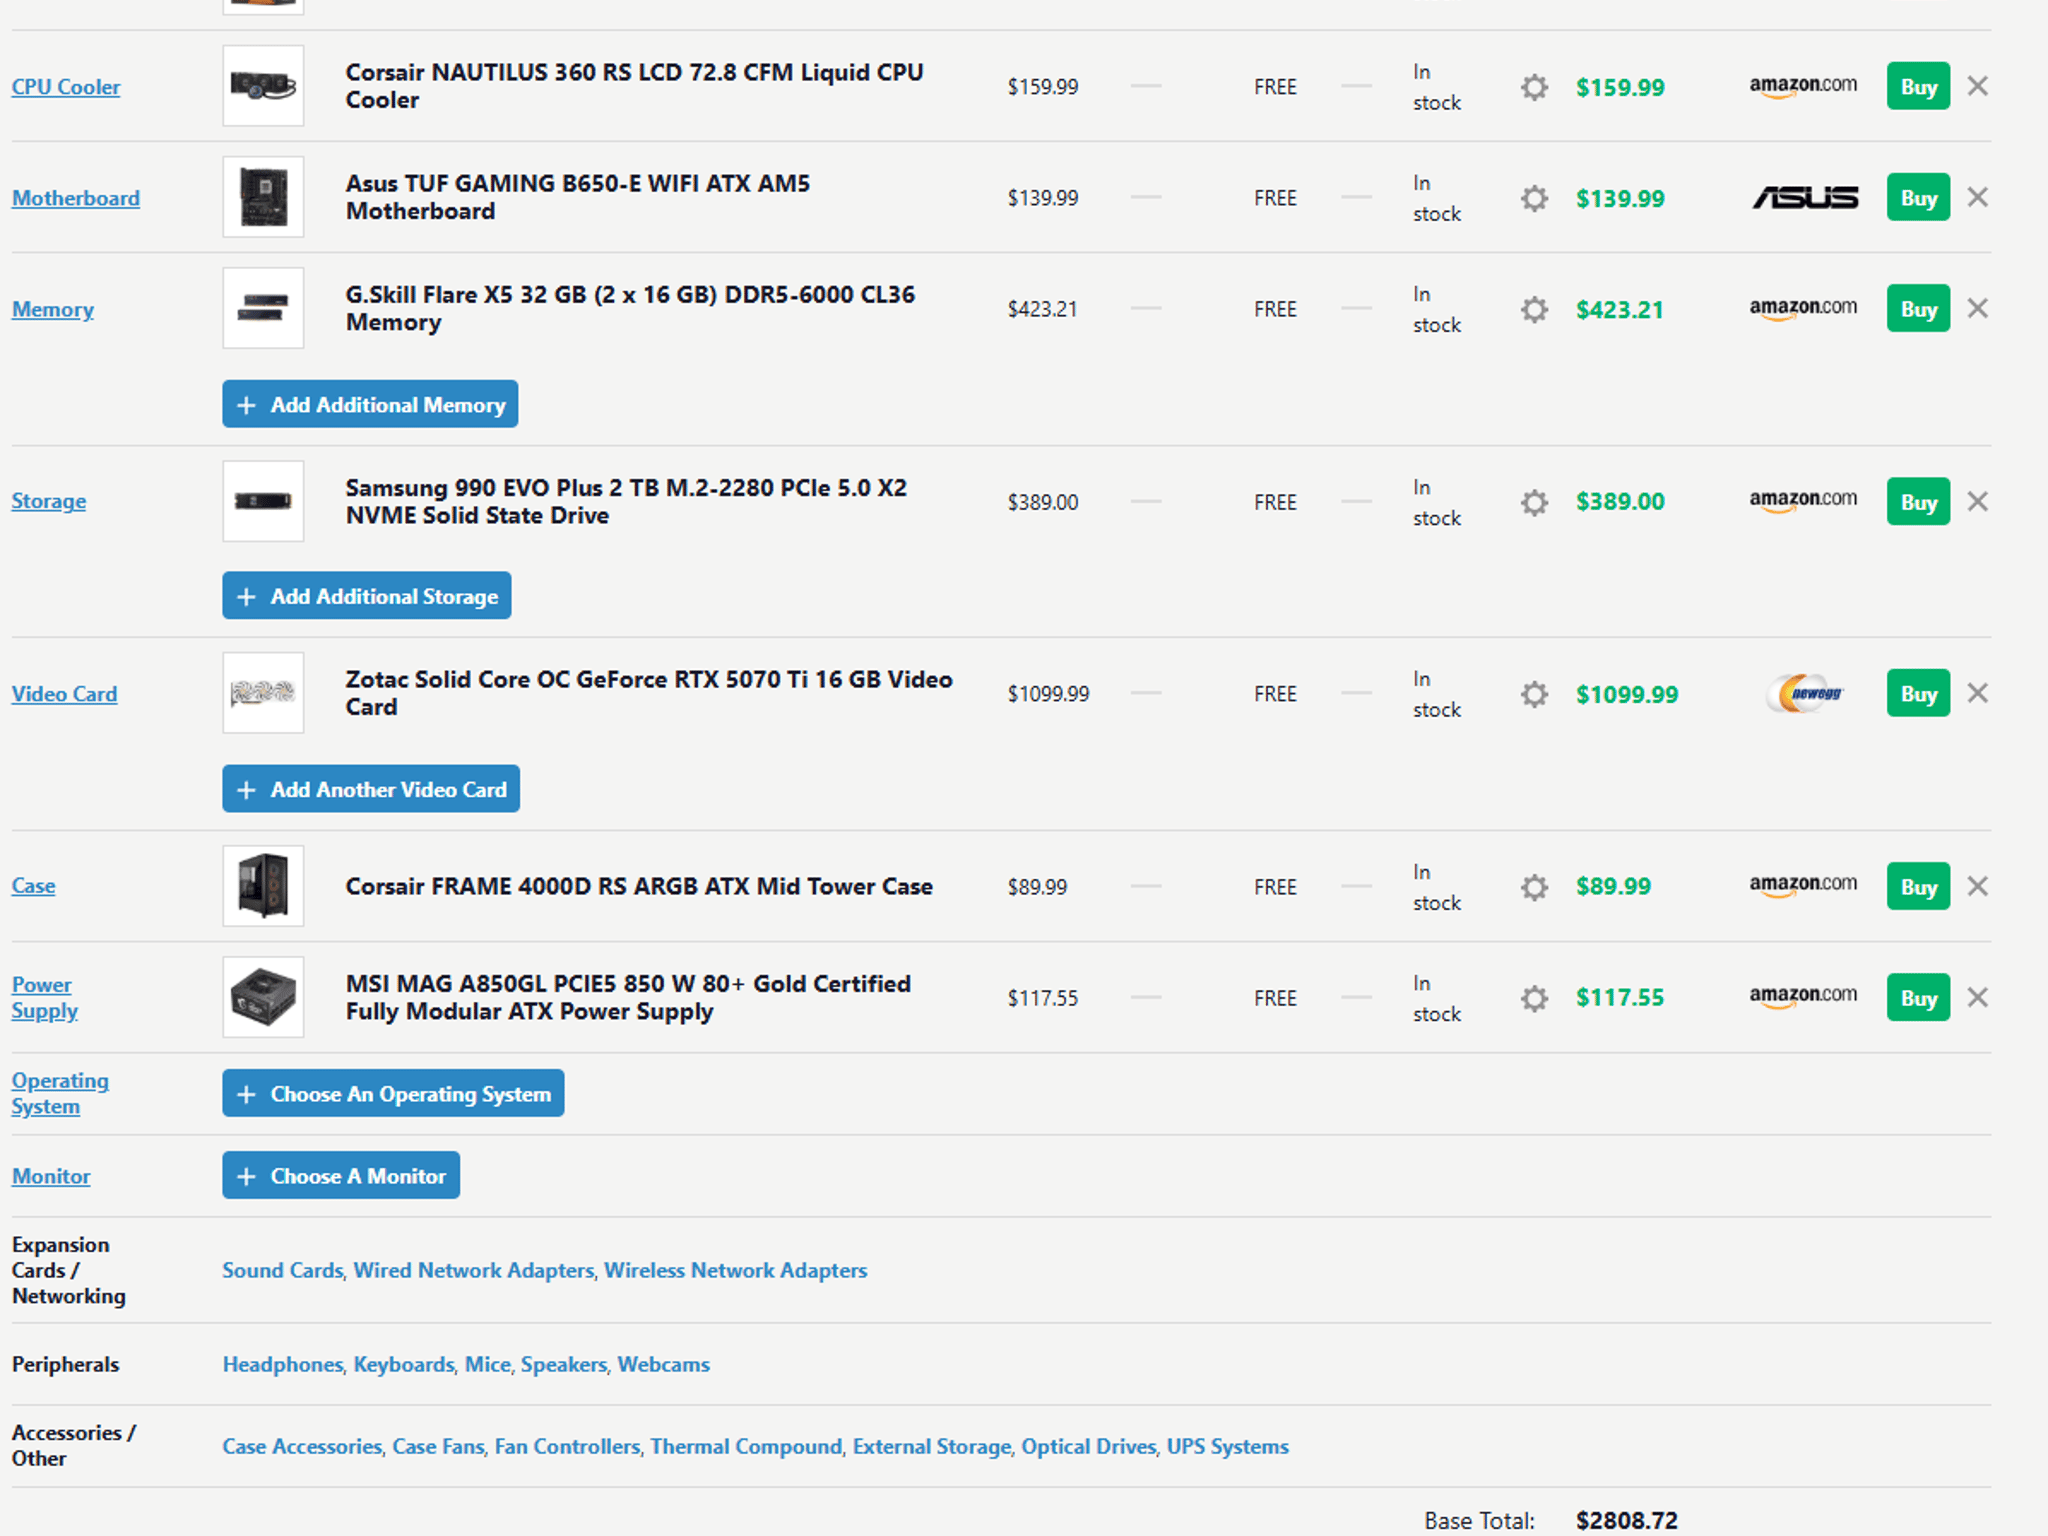Browse Sound Cards link
Image resolution: width=2048 pixels, height=1536 pixels.
click(x=283, y=1270)
